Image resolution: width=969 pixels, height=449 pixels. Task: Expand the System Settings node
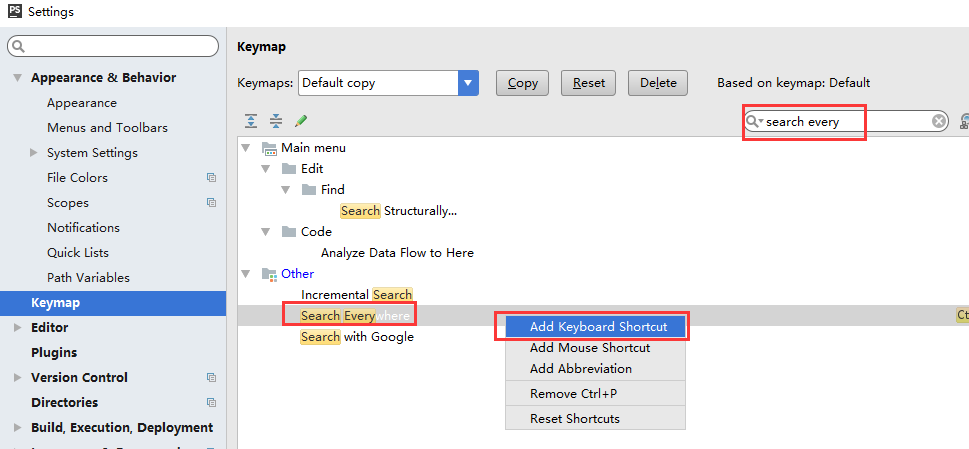(x=34, y=153)
